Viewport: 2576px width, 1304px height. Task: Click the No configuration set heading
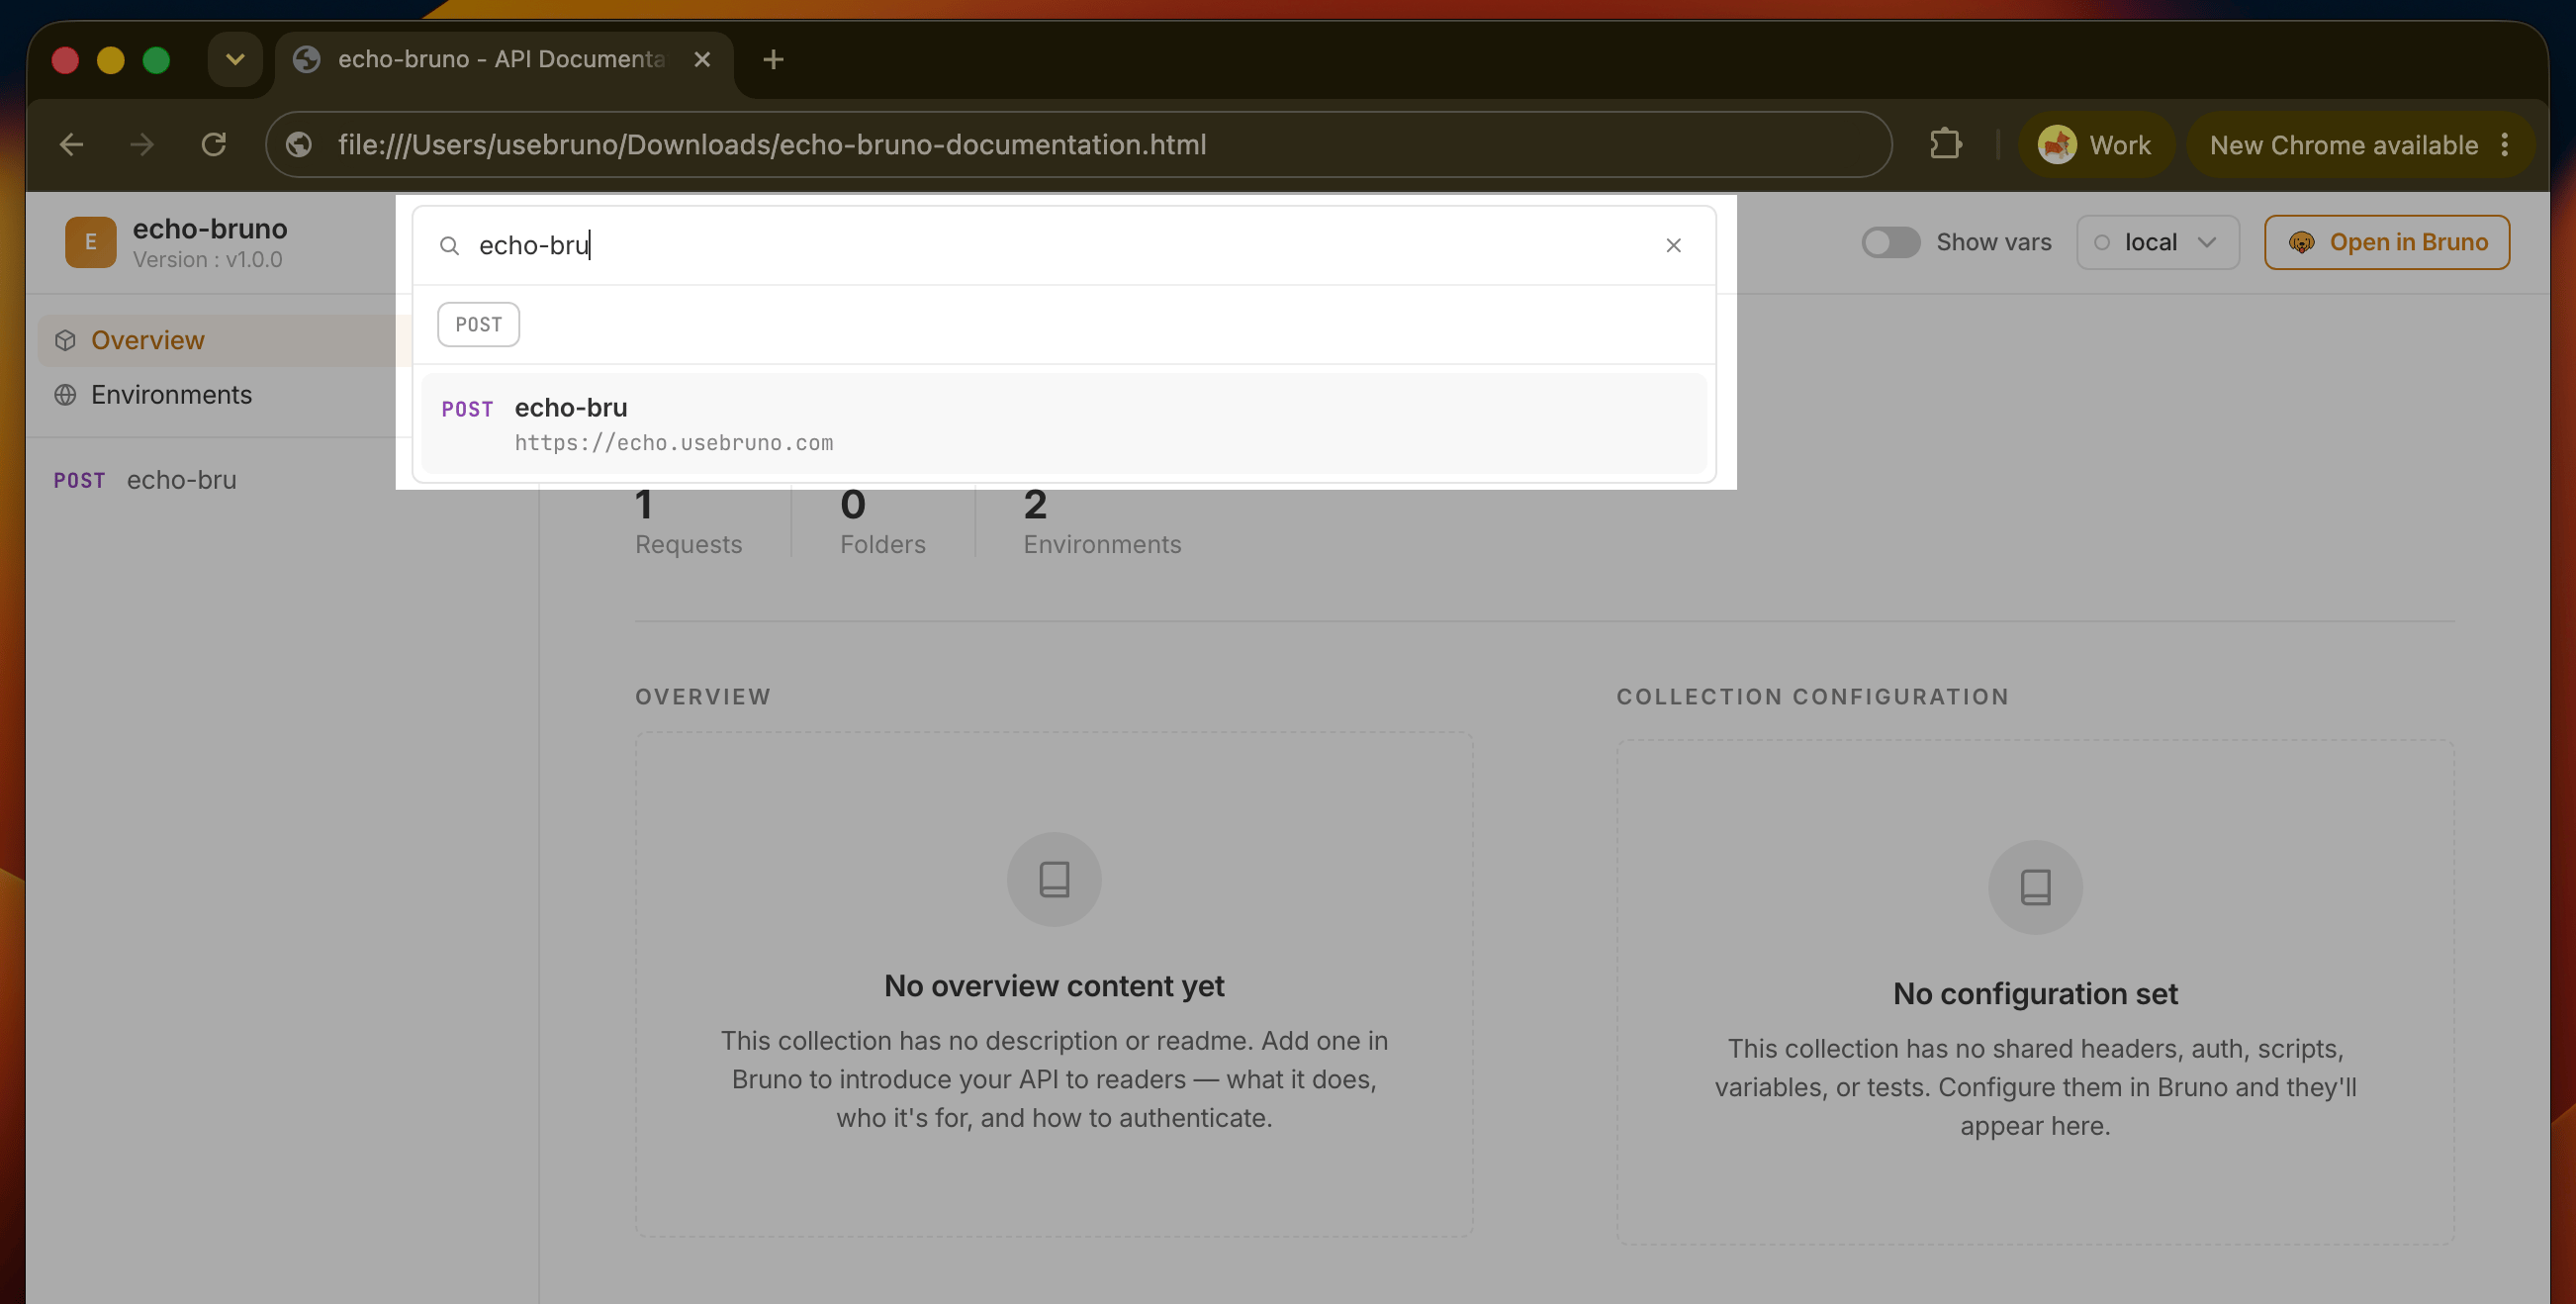click(x=2035, y=994)
